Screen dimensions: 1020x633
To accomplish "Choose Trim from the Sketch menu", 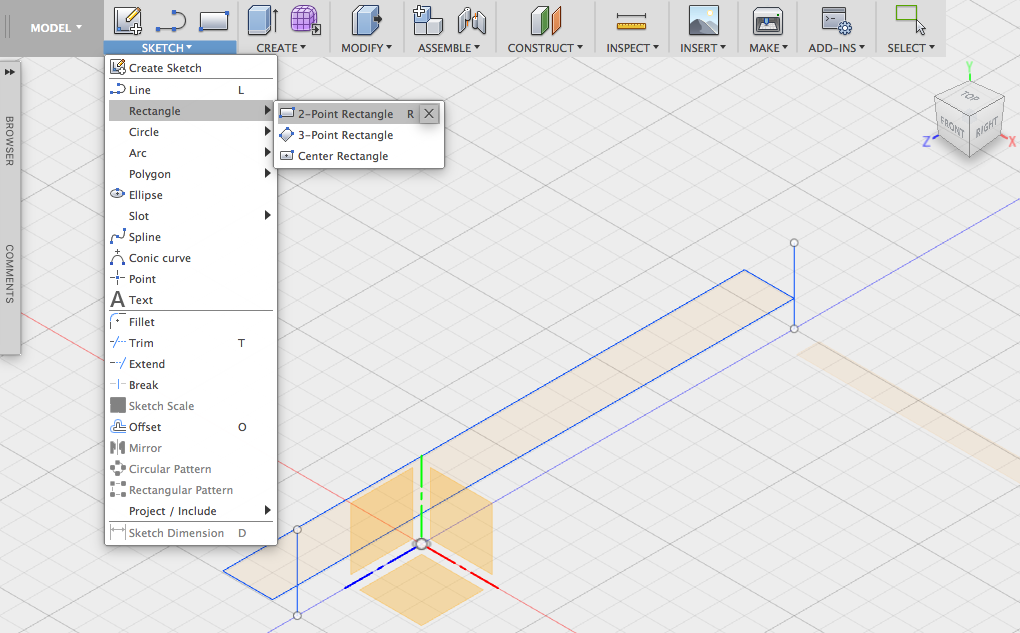I will [191, 343].
